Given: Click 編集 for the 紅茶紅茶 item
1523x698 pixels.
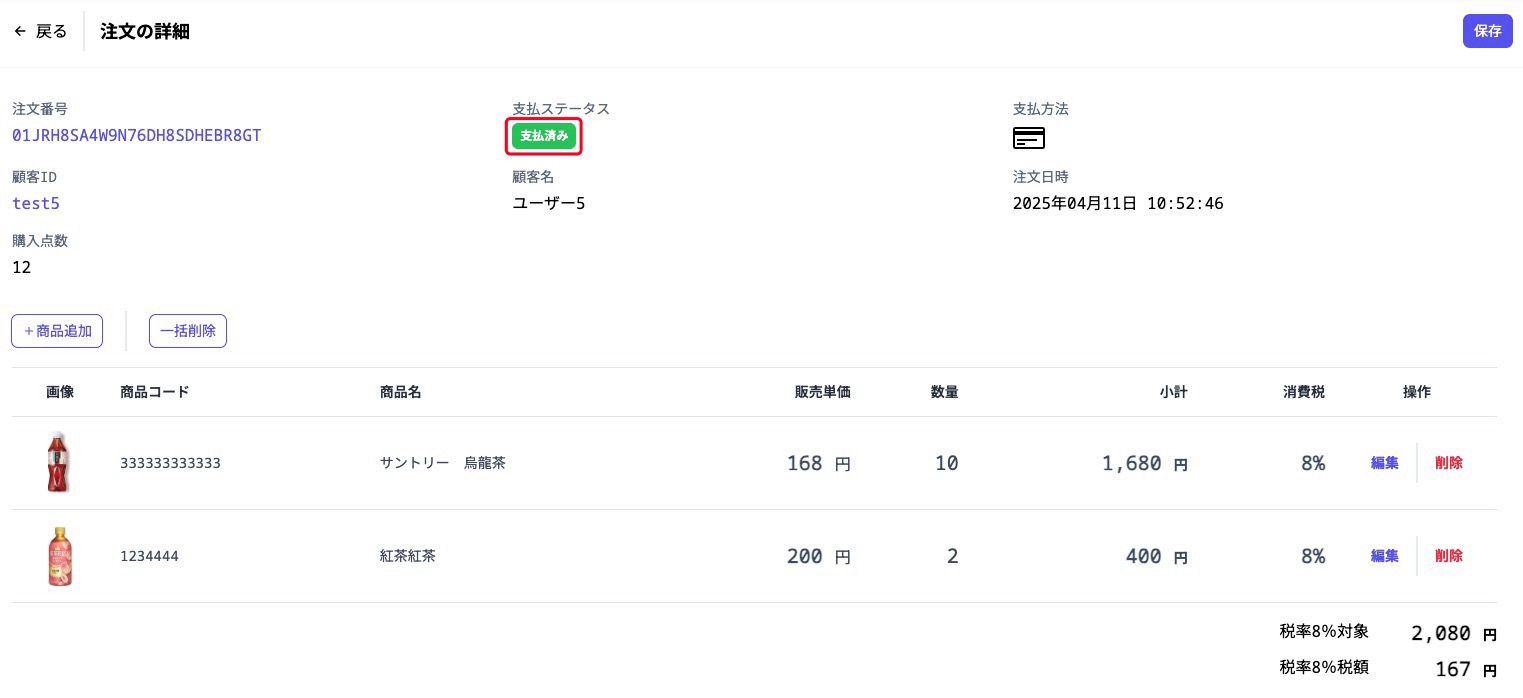Looking at the screenshot, I should point(1384,556).
